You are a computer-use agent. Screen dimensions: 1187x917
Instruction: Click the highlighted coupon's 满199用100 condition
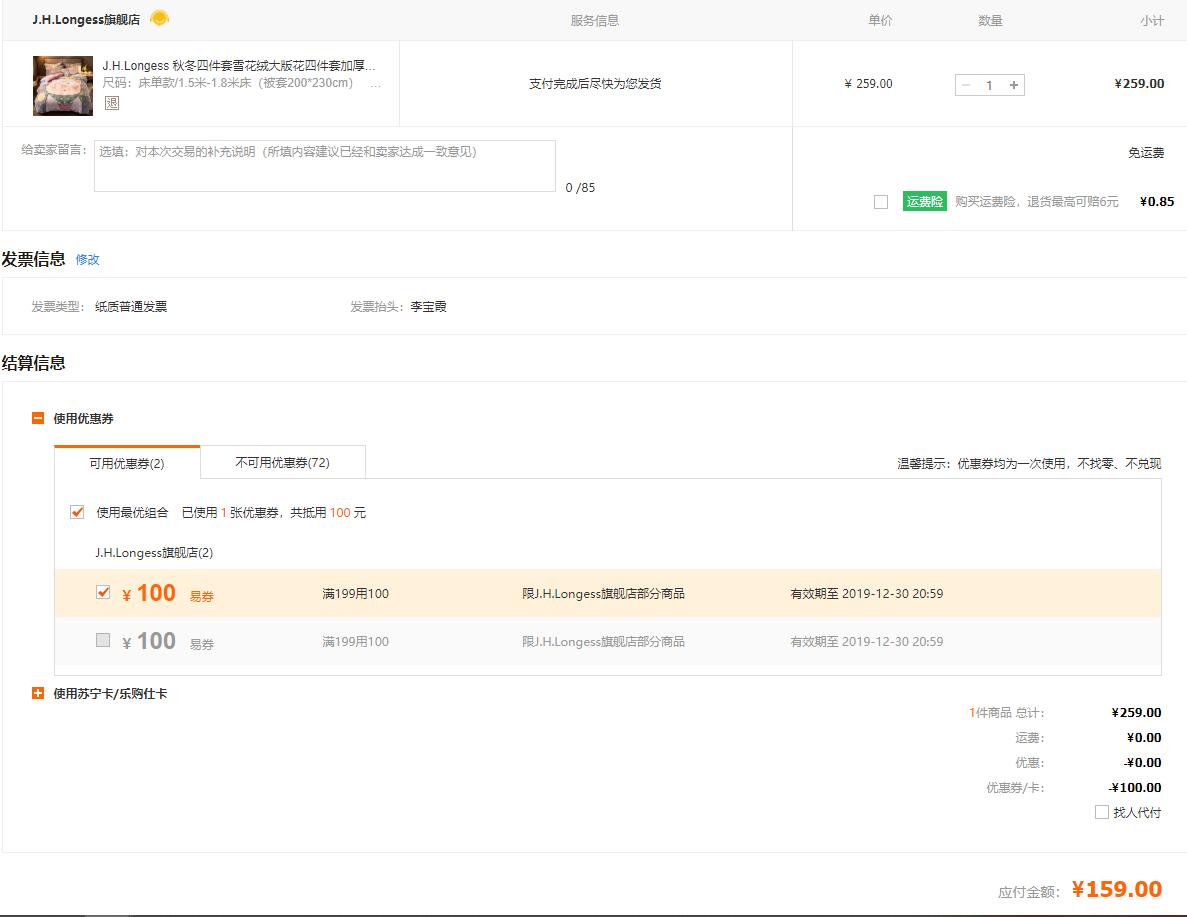356,594
